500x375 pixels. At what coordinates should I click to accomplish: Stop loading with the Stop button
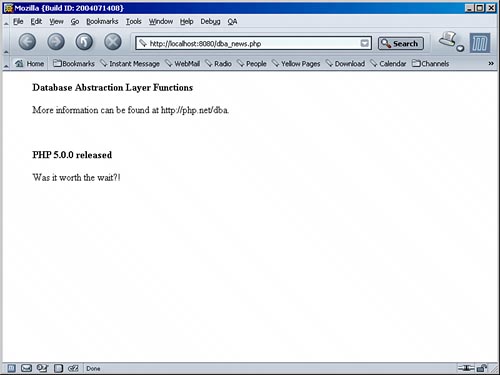pos(113,42)
